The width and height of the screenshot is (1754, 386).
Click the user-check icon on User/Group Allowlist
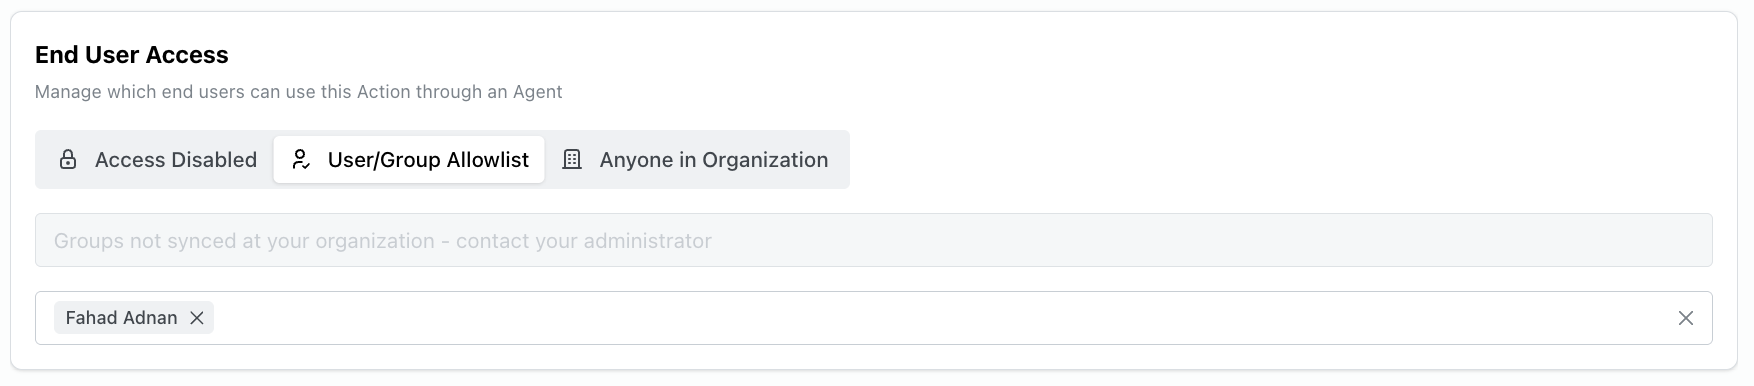301,160
